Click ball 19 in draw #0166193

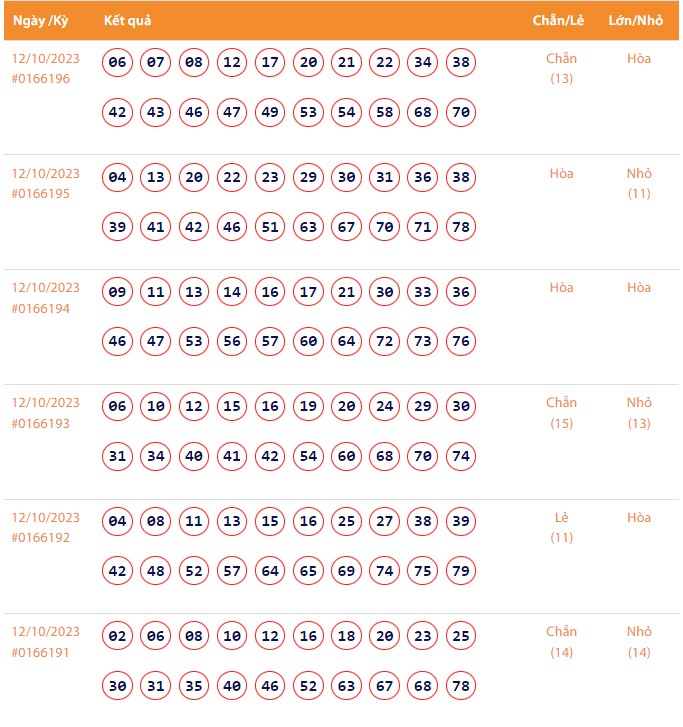(x=308, y=408)
